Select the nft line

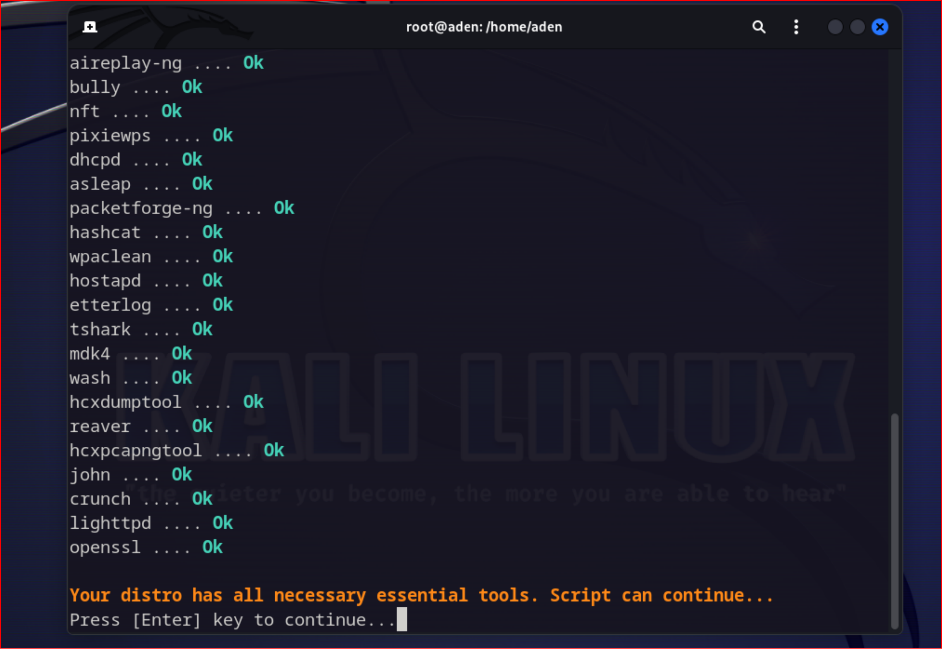pos(126,111)
